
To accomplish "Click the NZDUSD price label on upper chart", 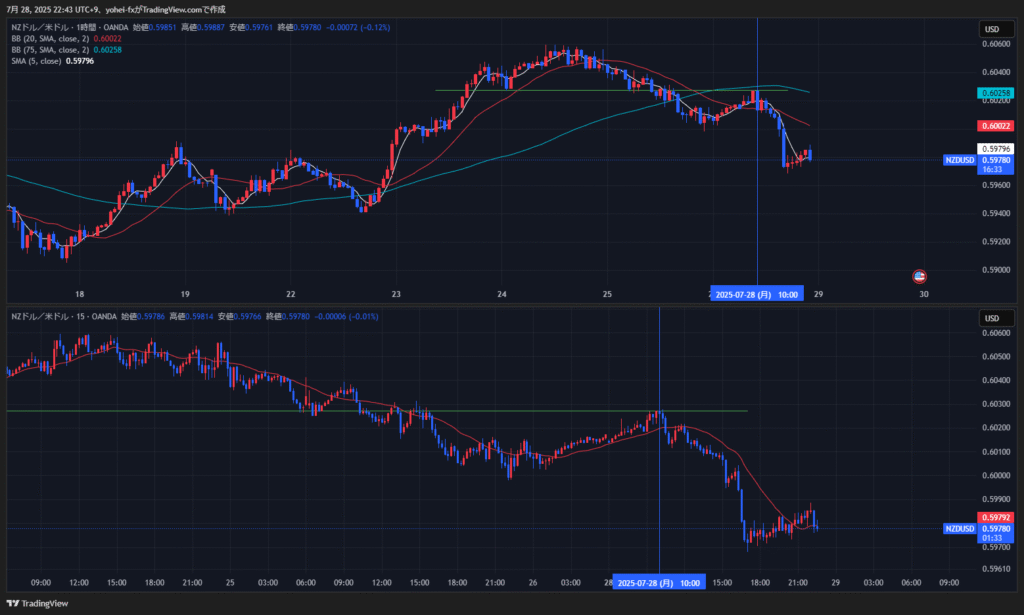I will pyautogui.click(x=960, y=160).
